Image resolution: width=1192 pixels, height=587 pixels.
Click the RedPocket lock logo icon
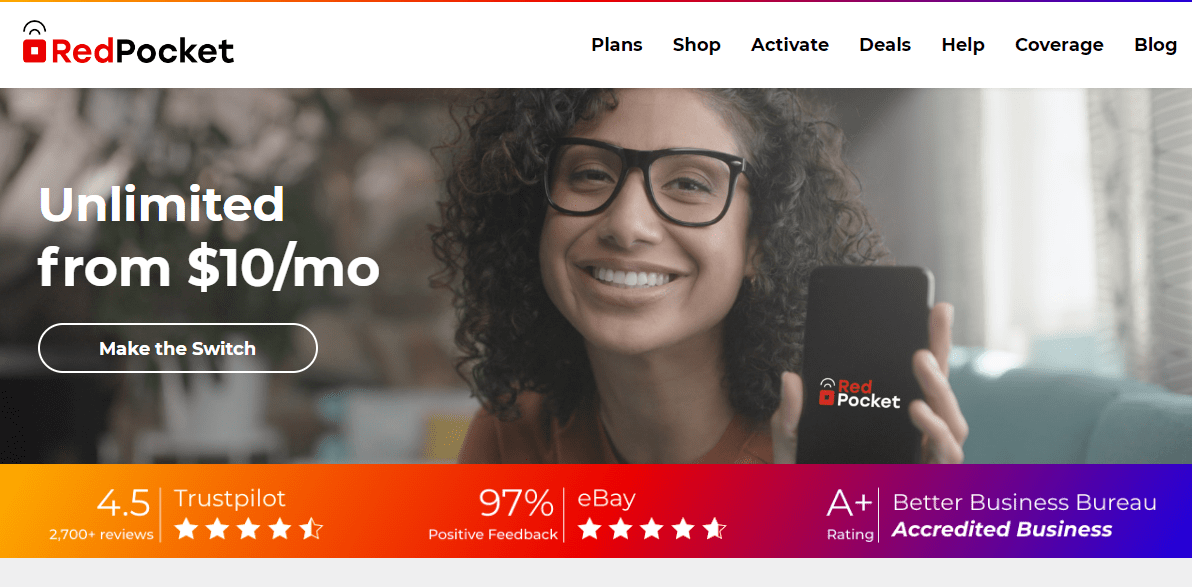pyautogui.click(x=34, y=42)
